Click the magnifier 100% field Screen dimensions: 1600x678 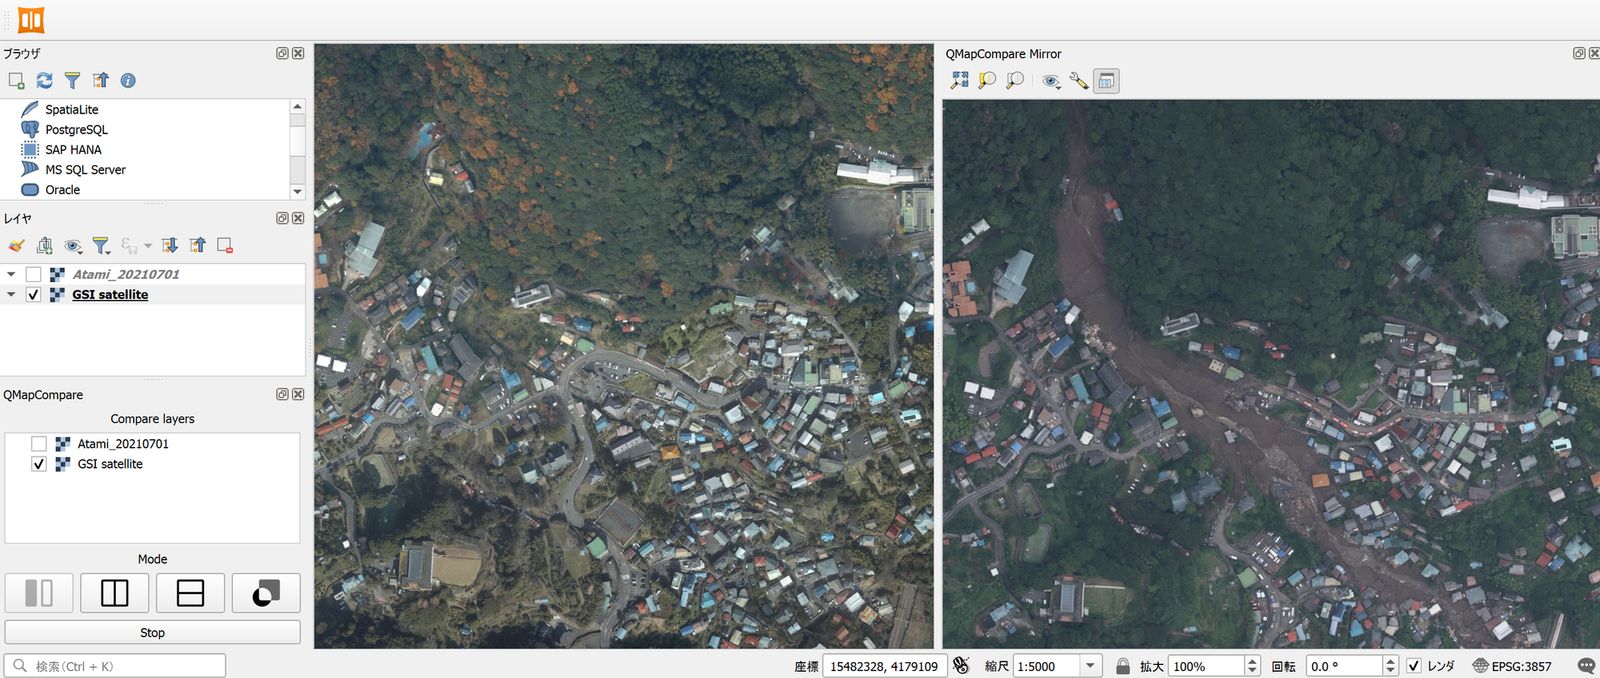[1206, 666]
